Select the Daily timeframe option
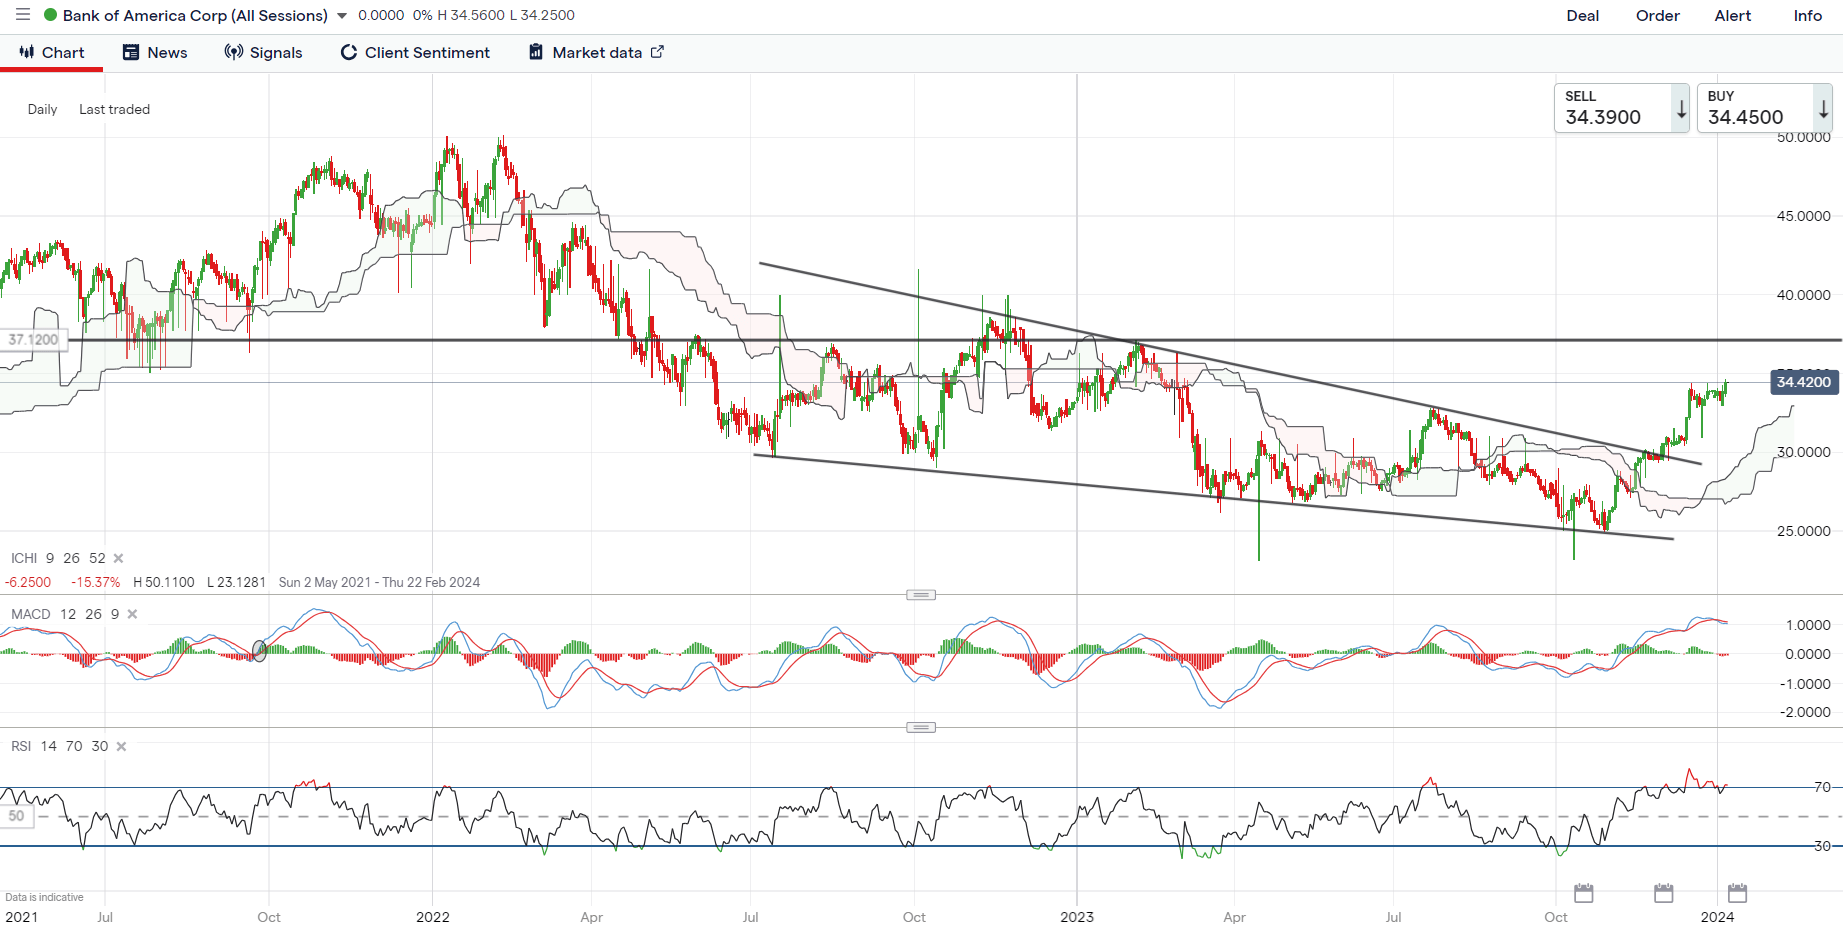This screenshot has width=1843, height=928. pyautogui.click(x=42, y=110)
